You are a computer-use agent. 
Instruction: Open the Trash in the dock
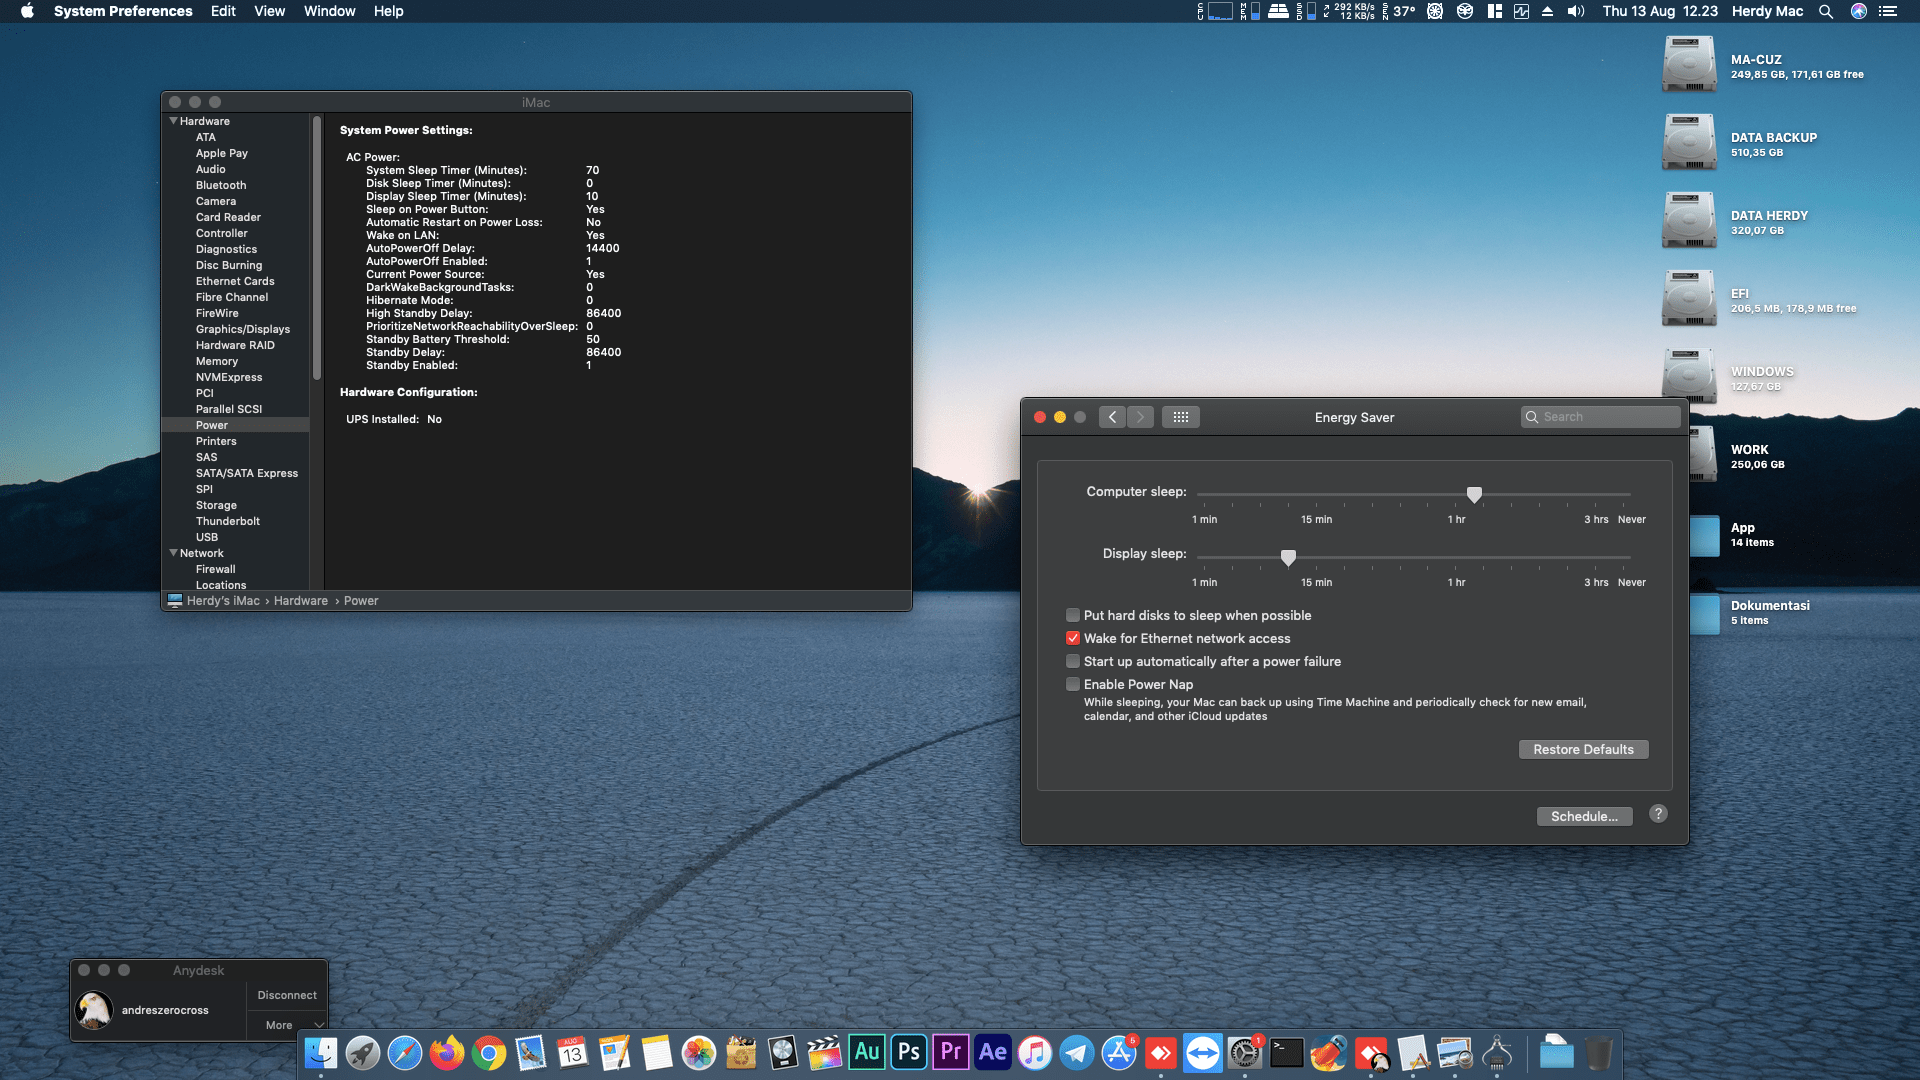(x=1599, y=1053)
